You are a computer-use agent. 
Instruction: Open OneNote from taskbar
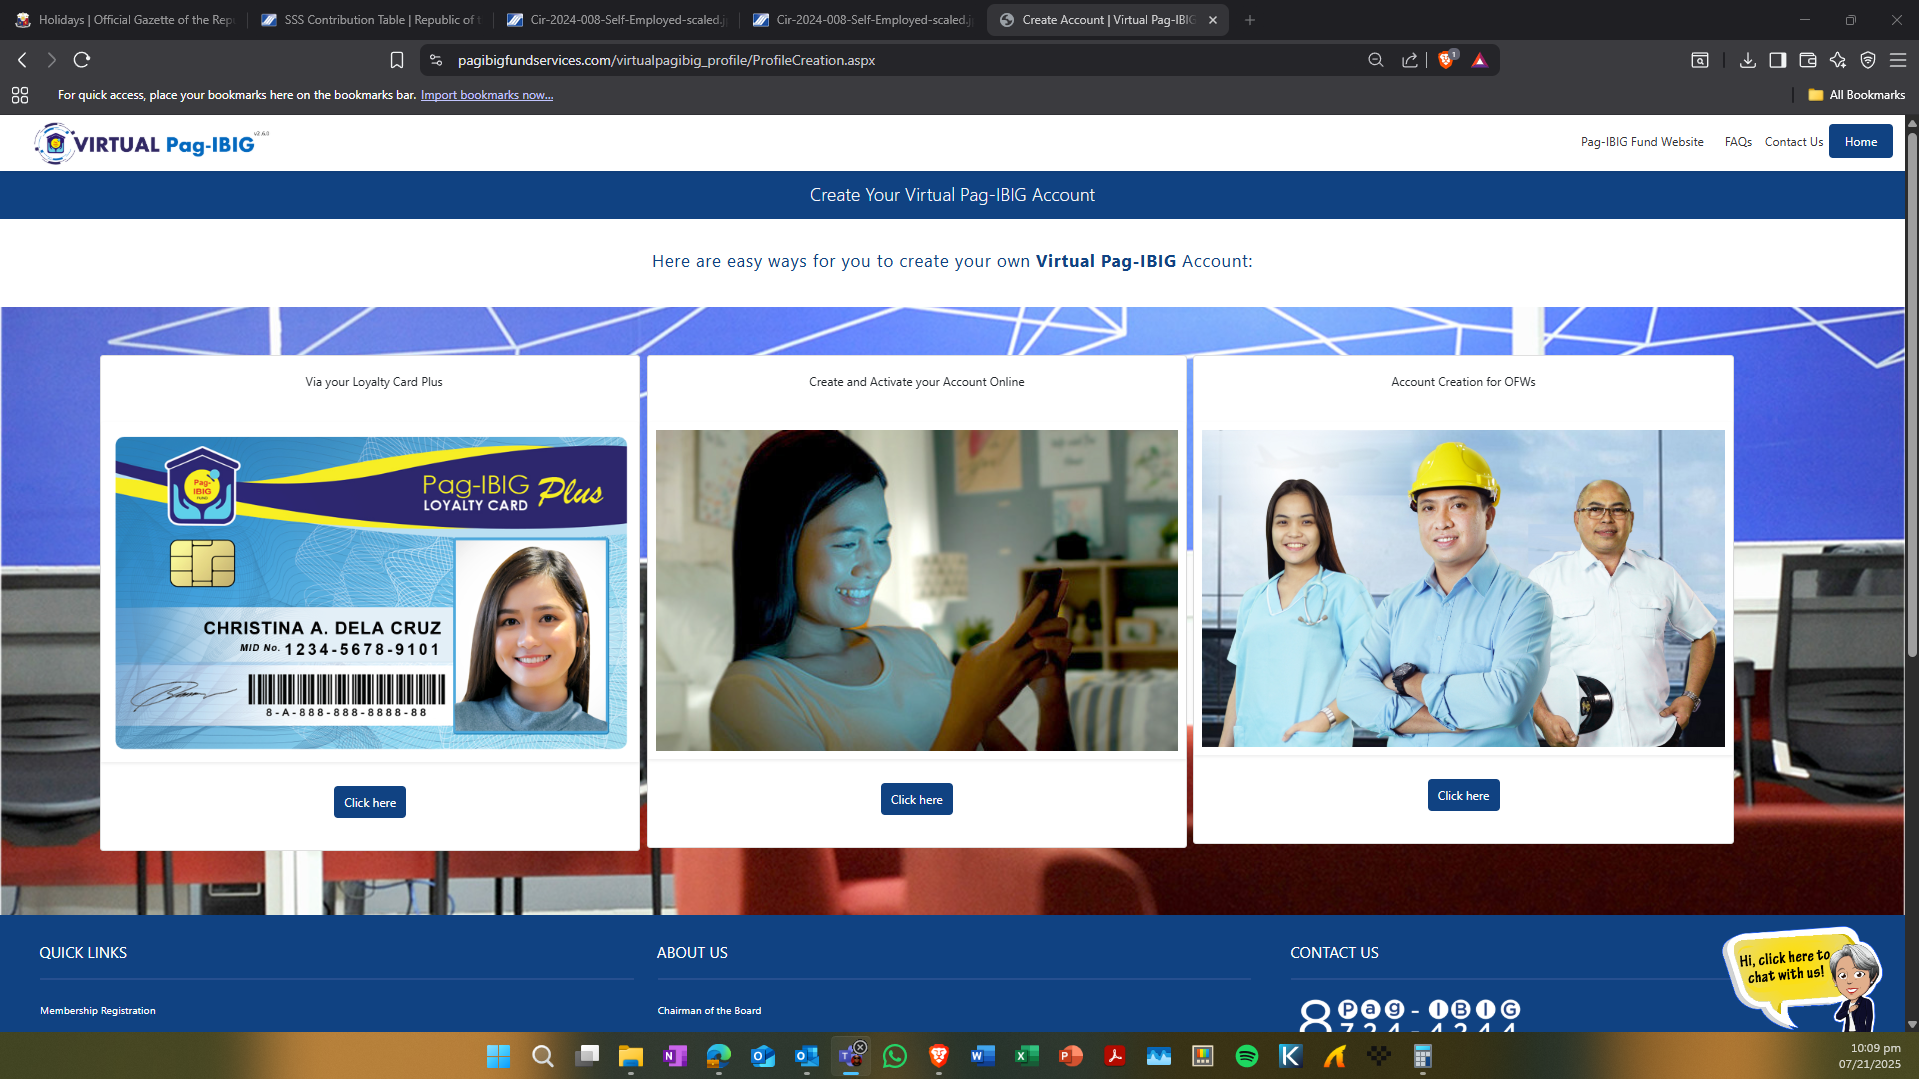pyautogui.click(x=675, y=1056)
